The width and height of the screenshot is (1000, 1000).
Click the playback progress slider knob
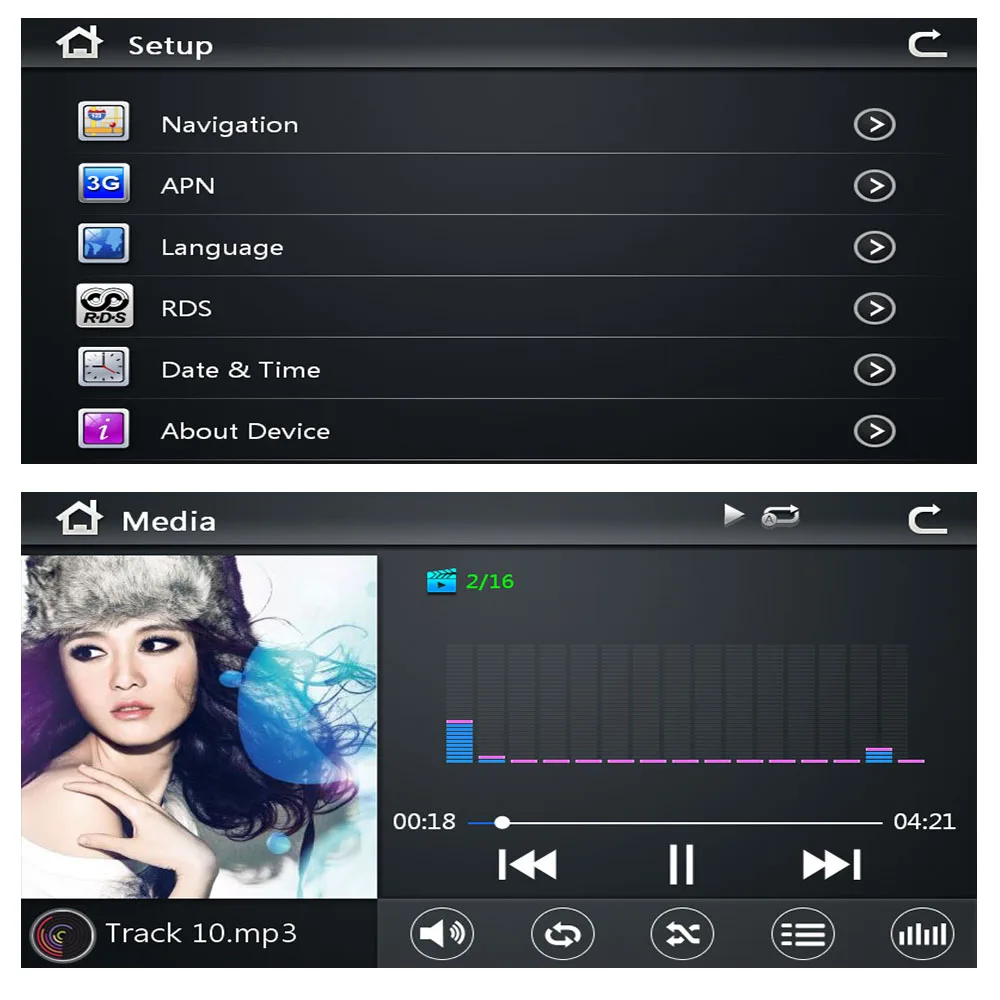point(502,822)
